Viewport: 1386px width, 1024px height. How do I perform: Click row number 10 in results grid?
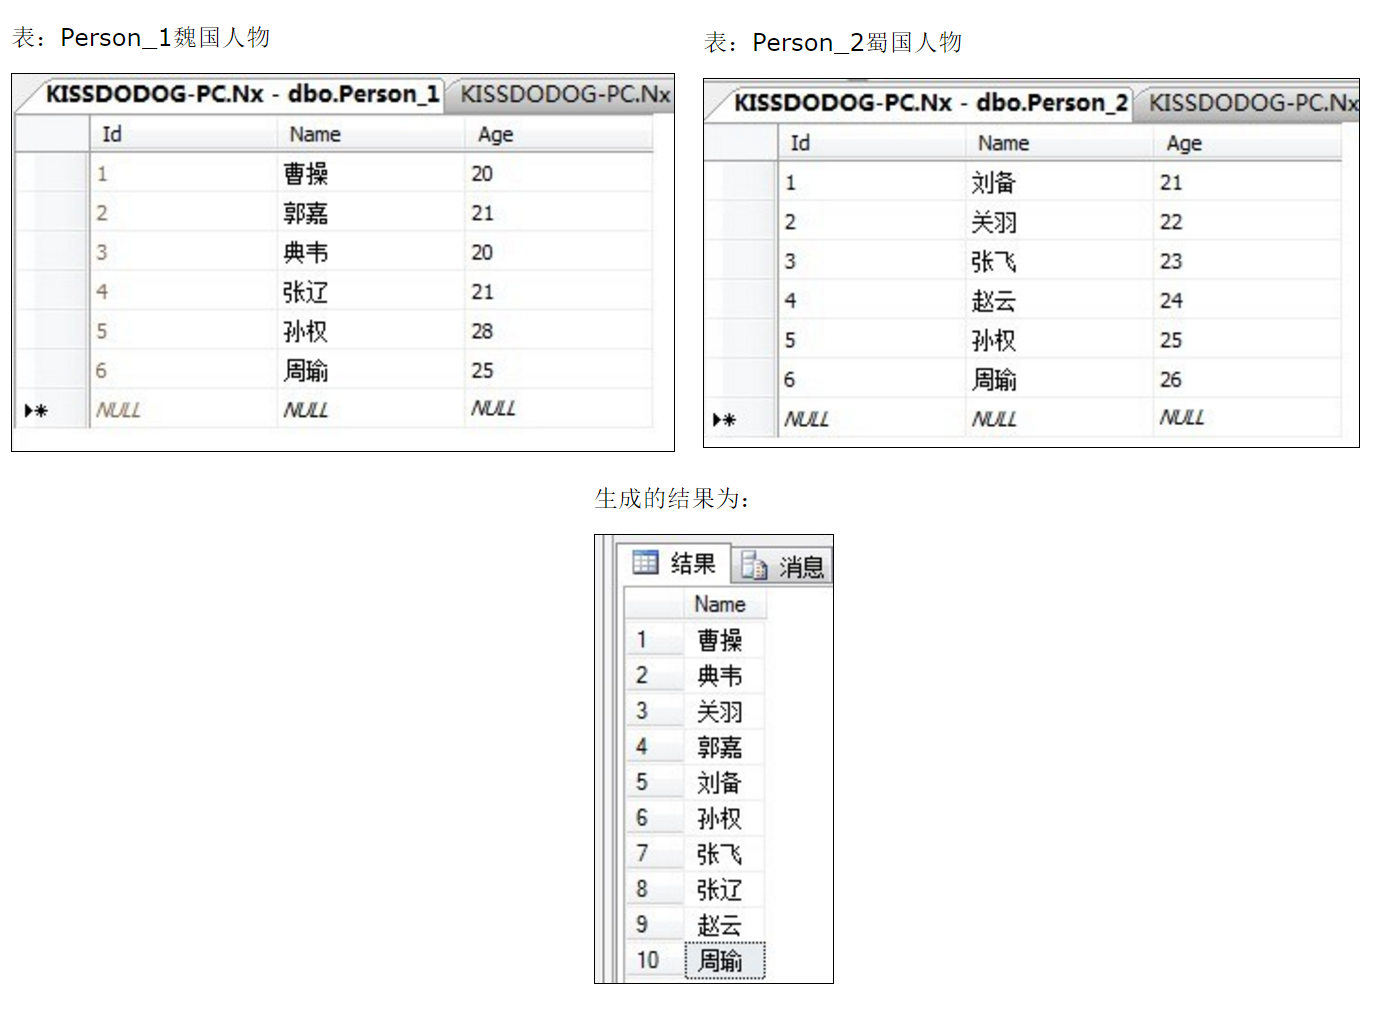click(654, 961)
